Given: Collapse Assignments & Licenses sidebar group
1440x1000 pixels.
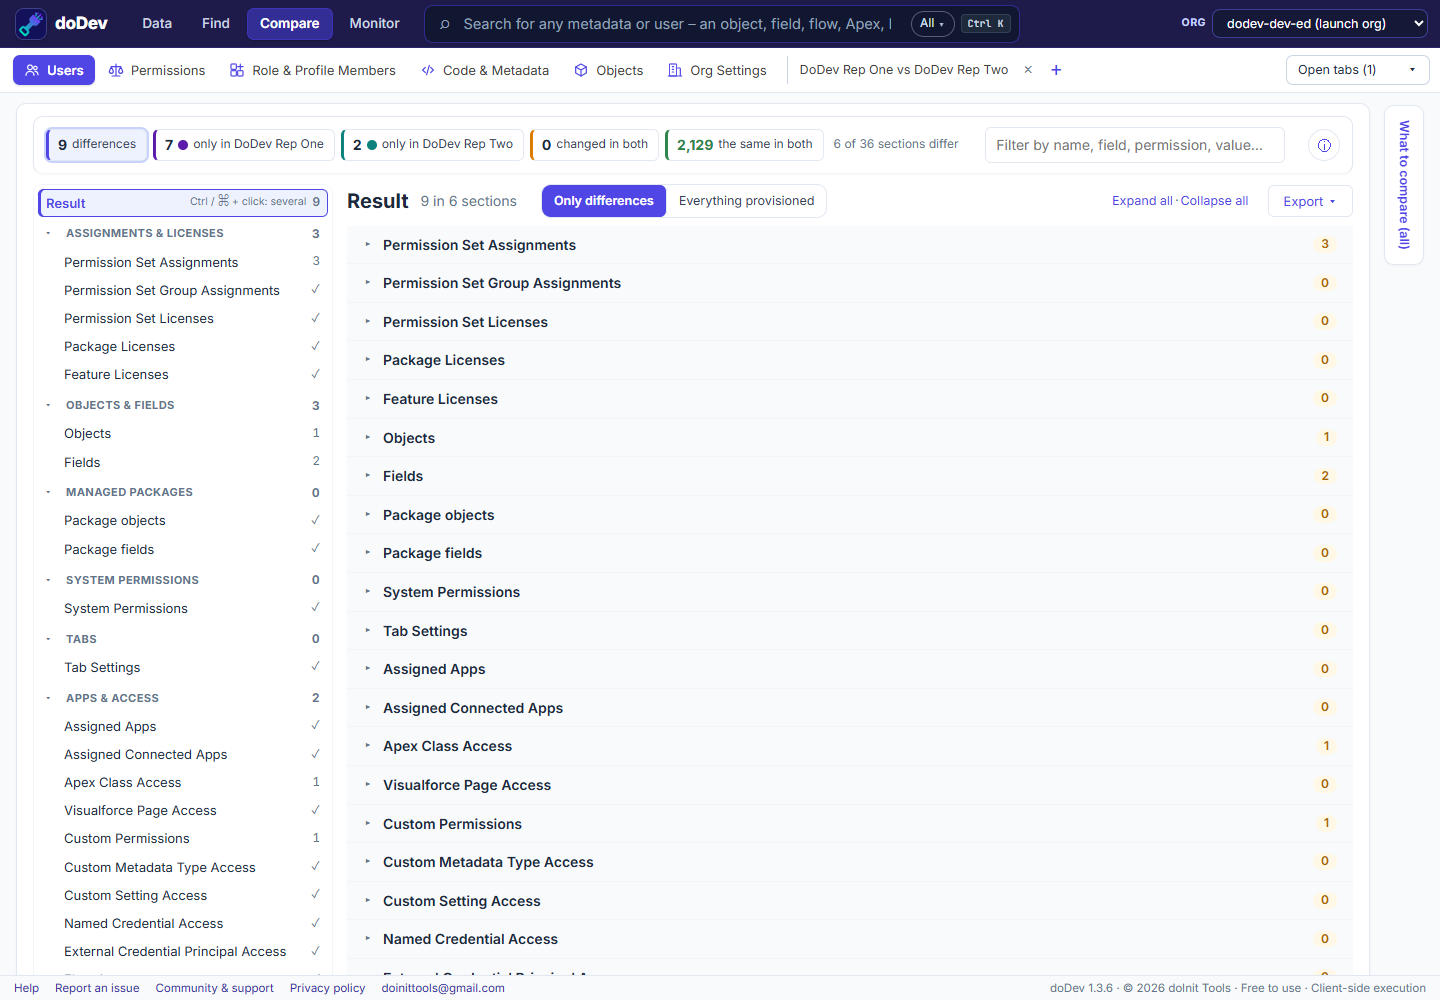Looking at the screenshot, I should tap(48, 233).
